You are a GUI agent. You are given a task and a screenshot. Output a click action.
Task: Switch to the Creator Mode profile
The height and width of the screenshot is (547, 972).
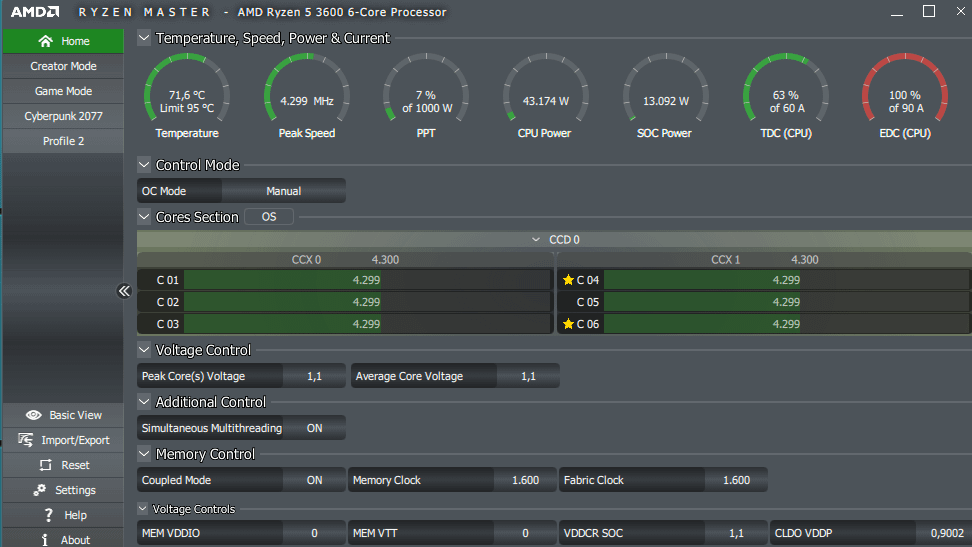tap(63, 66)
